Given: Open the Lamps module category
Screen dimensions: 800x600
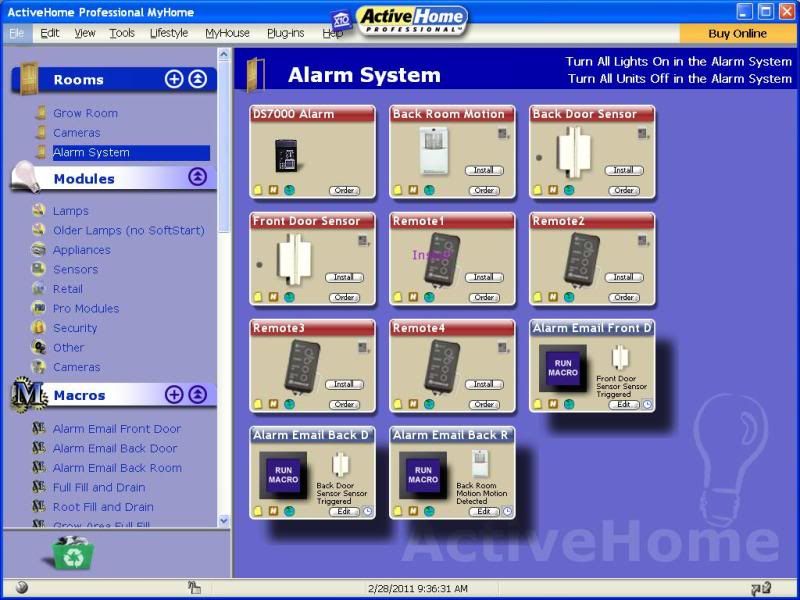Looking at the screenshot, I should (x=70, y=211).
